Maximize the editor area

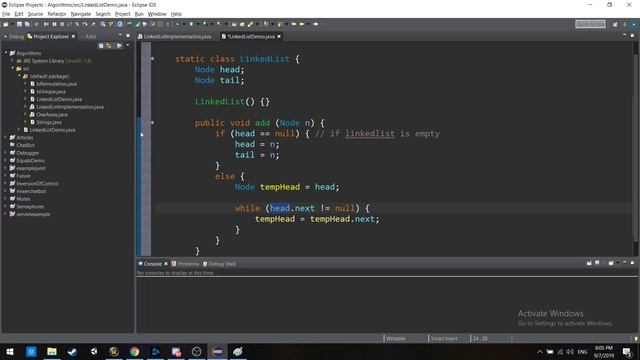tap(632, 36)
